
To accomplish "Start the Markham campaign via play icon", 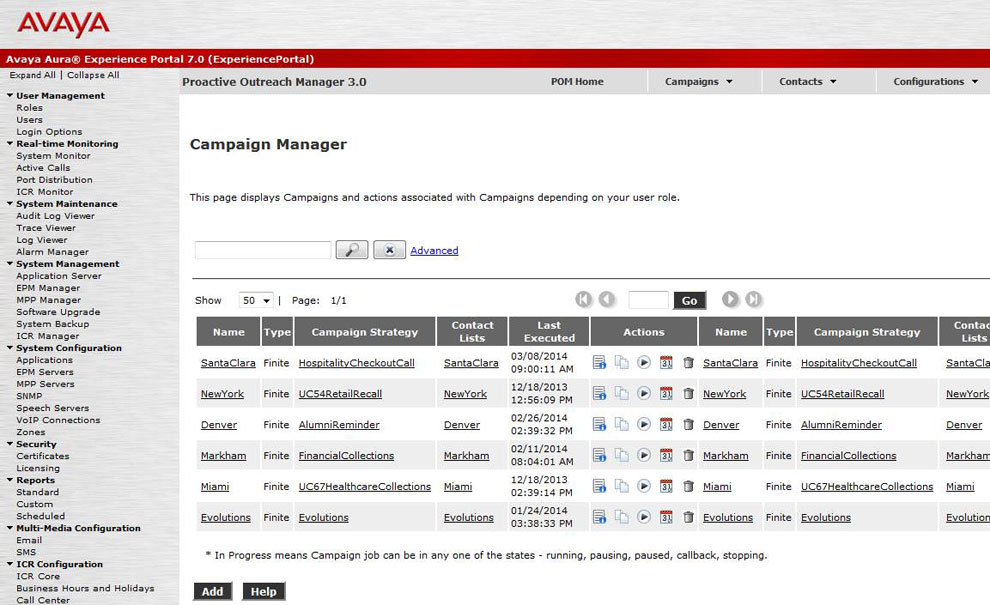I will (644, 455).
